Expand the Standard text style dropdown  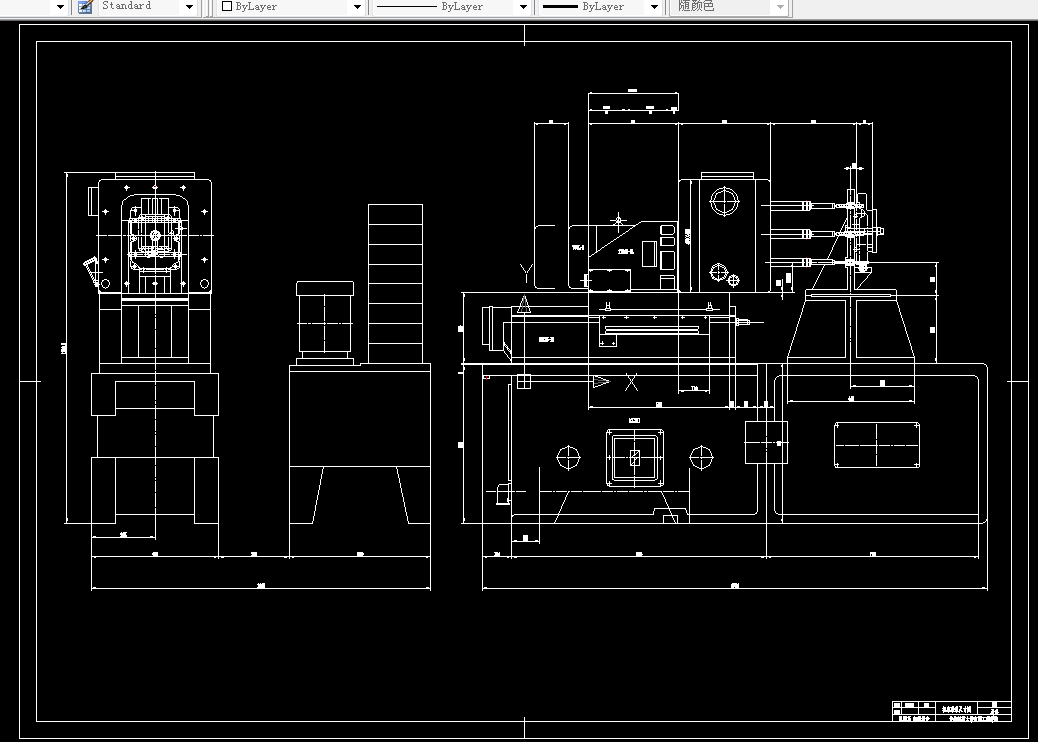pos(189,7)
